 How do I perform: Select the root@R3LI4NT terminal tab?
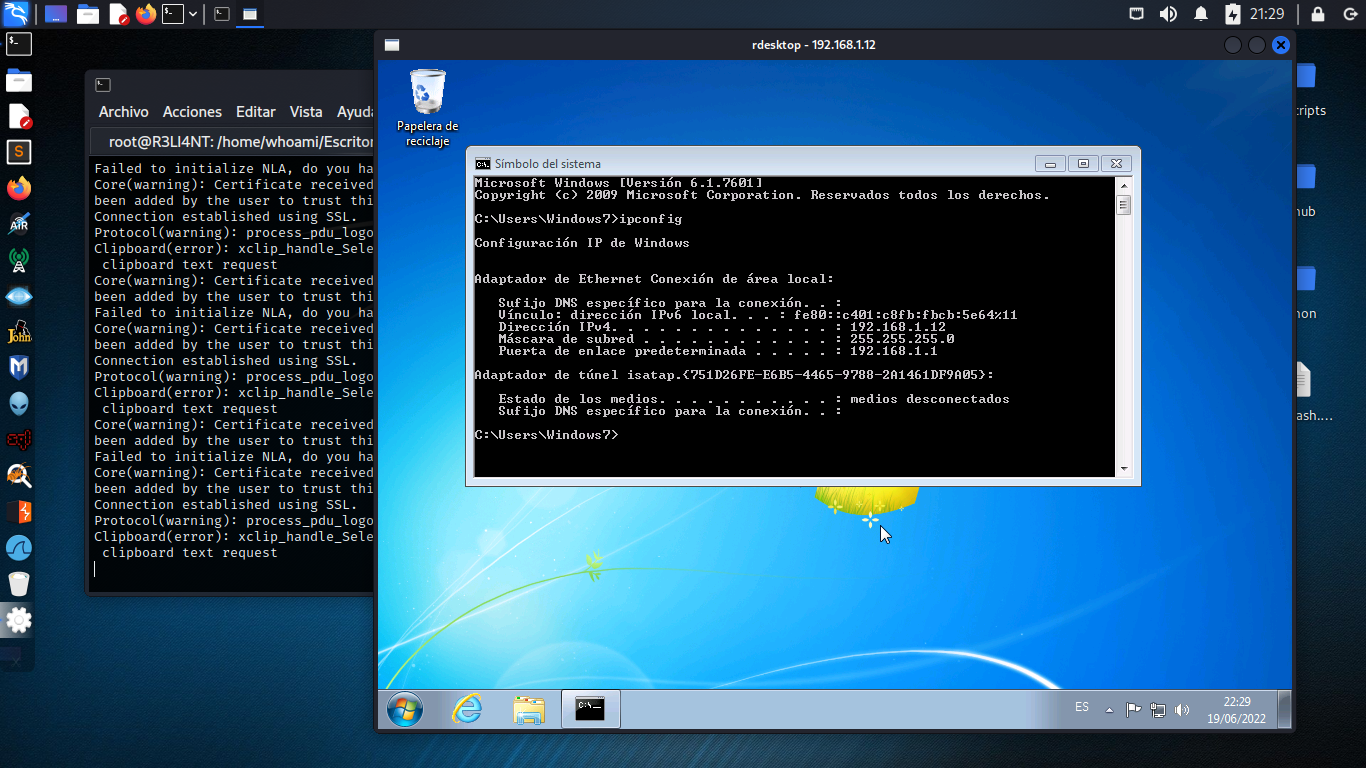click(x=232, y=142)
